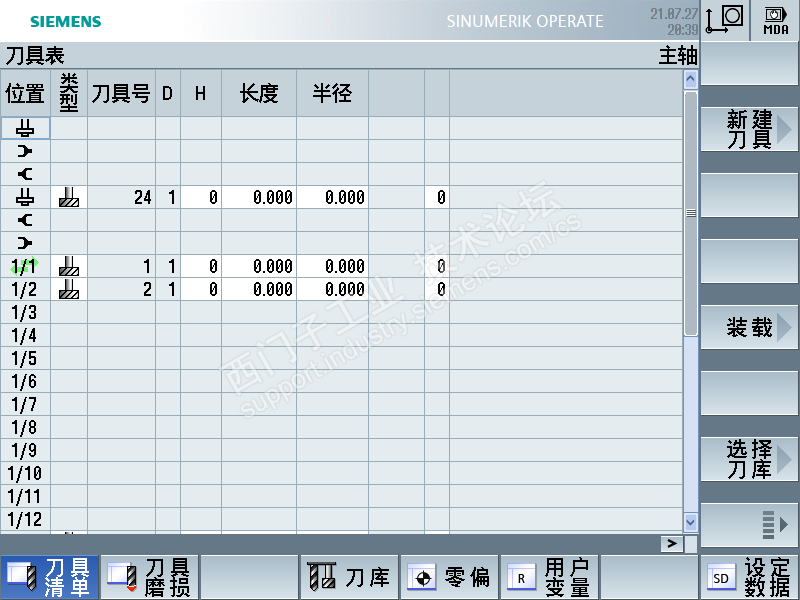The image size is (800, 600).
Task: Switch to 设定数据 setting data tab
Action: [749, 578]
